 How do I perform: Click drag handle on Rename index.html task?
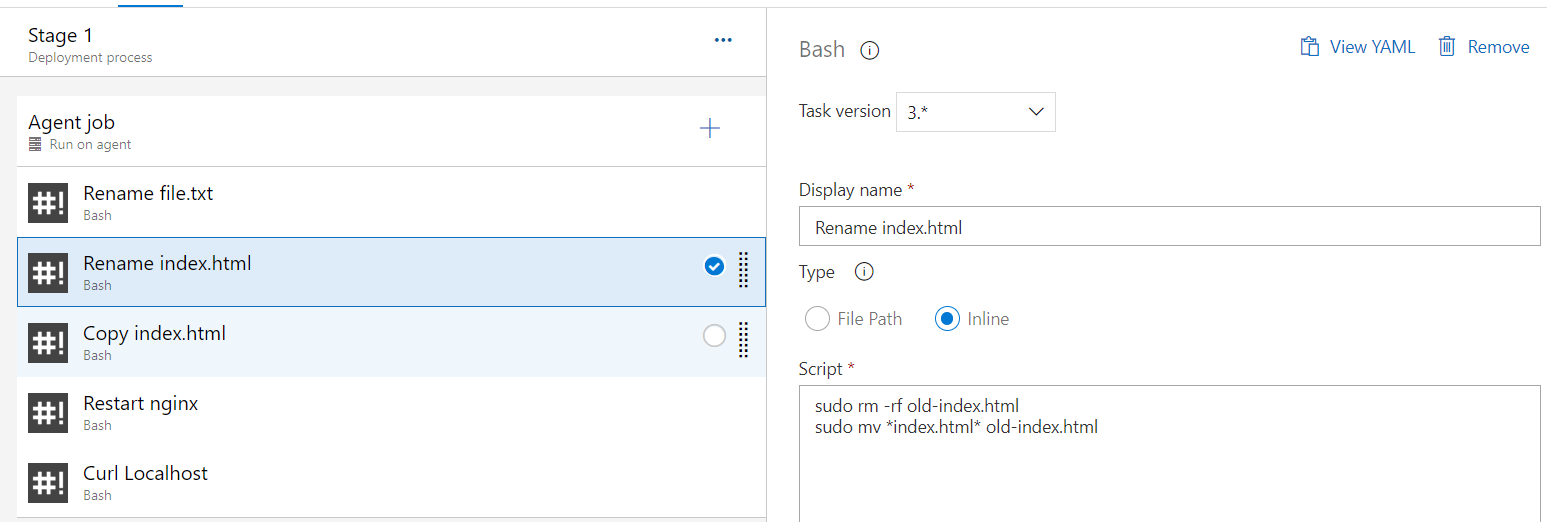click(x=743, y=269)
